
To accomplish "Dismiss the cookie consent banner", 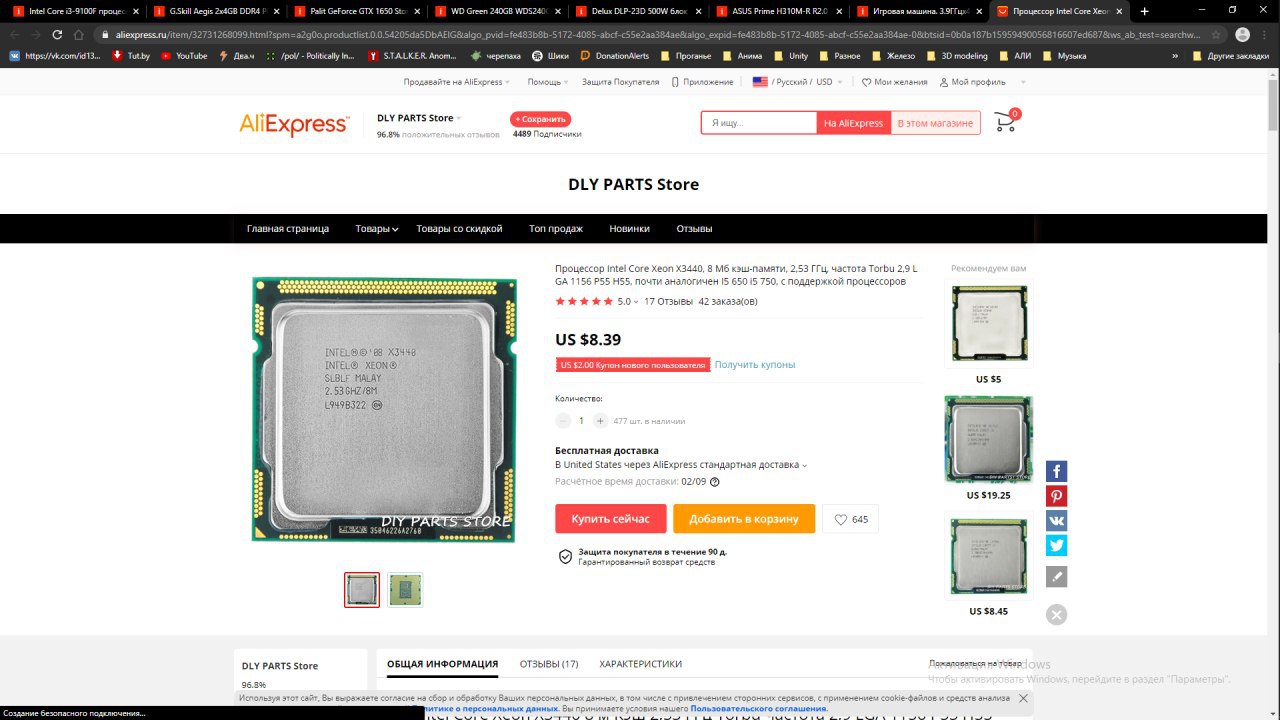I will click(1023, 698).
